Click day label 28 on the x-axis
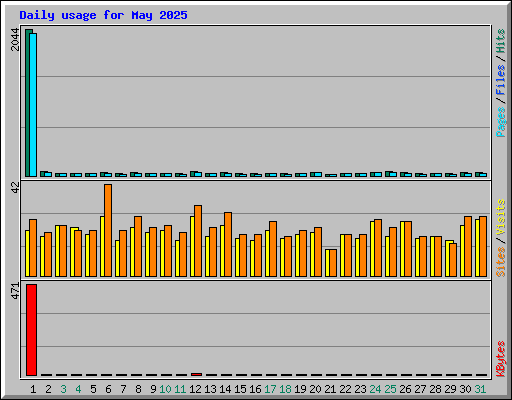Viewport: 512px width, 400px height. [x=435, y=389]
